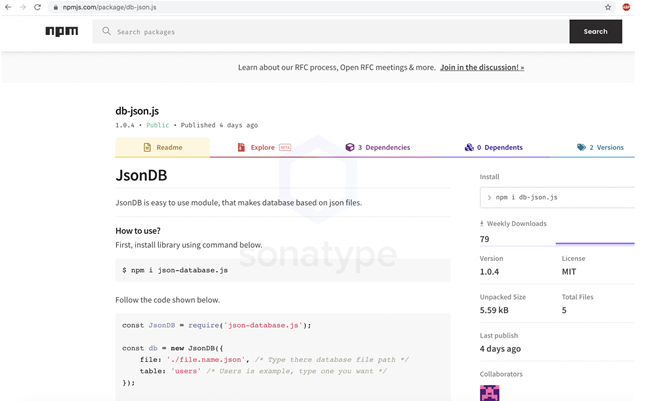
Task: Follow the 'Join in the discussion' link
Action: pos(482,67)
